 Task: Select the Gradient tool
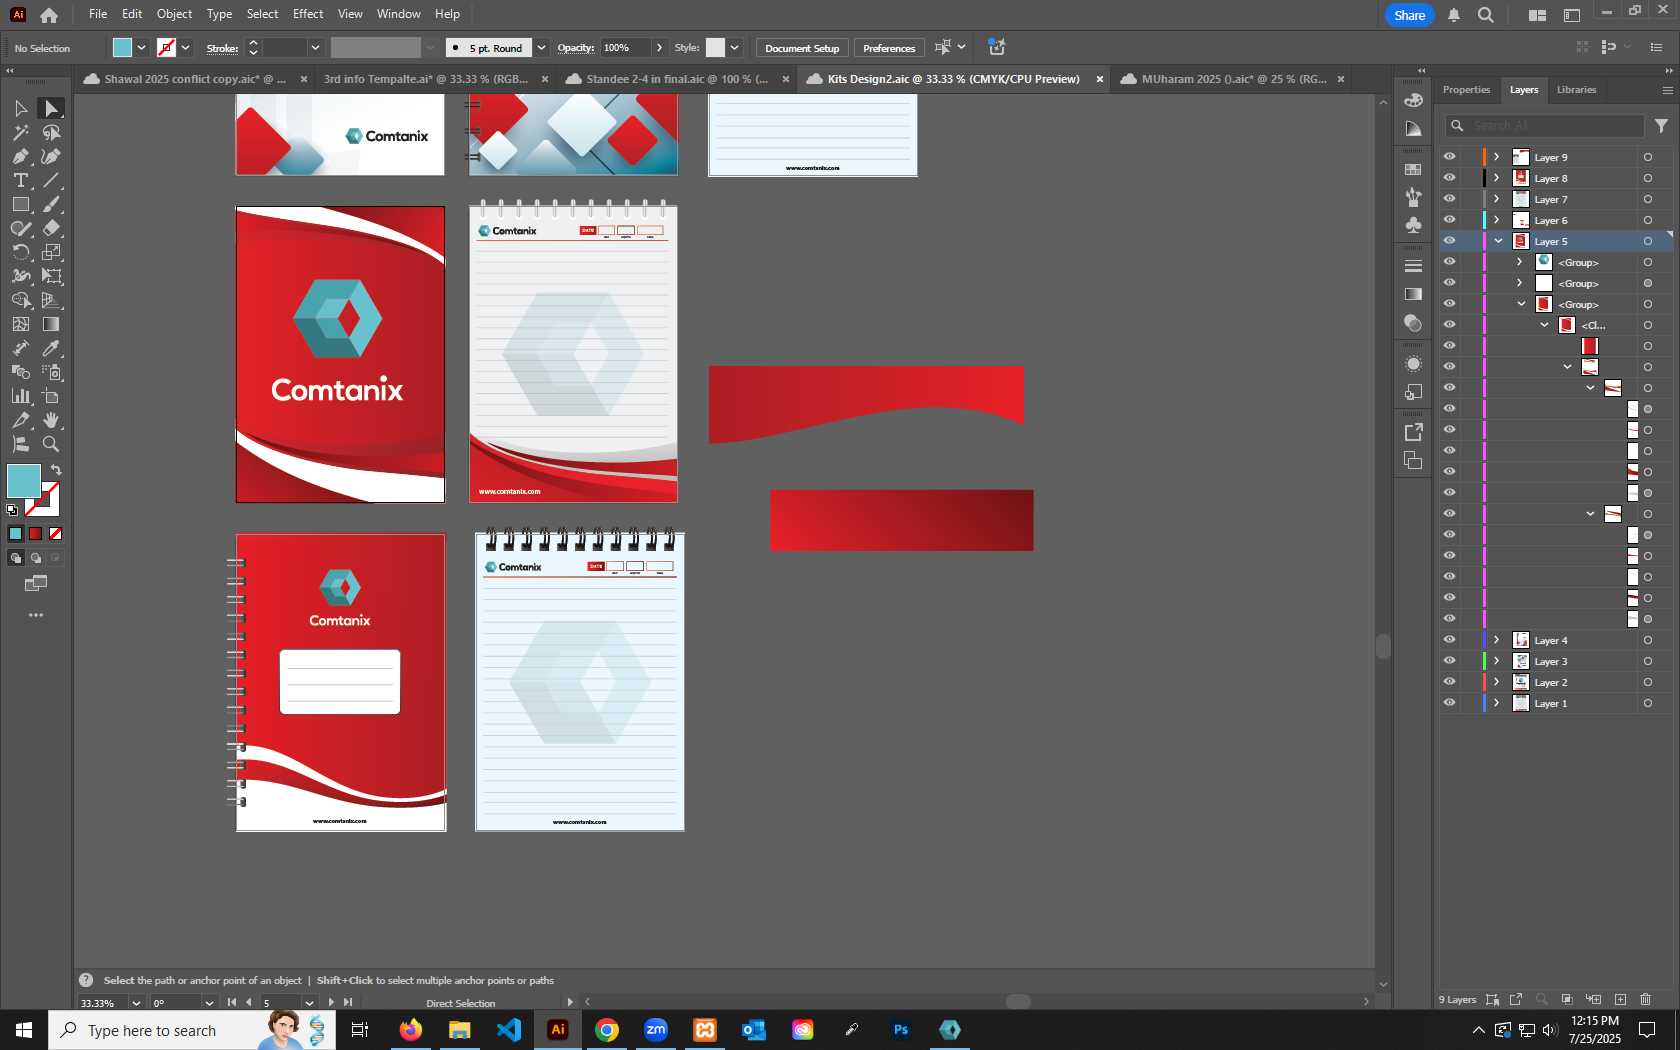51,324
